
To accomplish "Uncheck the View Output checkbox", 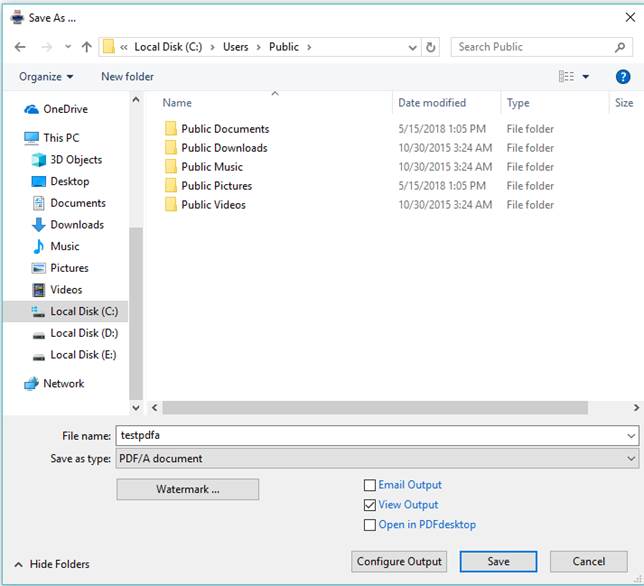I will pyautogui.click(x=371, y=505).
